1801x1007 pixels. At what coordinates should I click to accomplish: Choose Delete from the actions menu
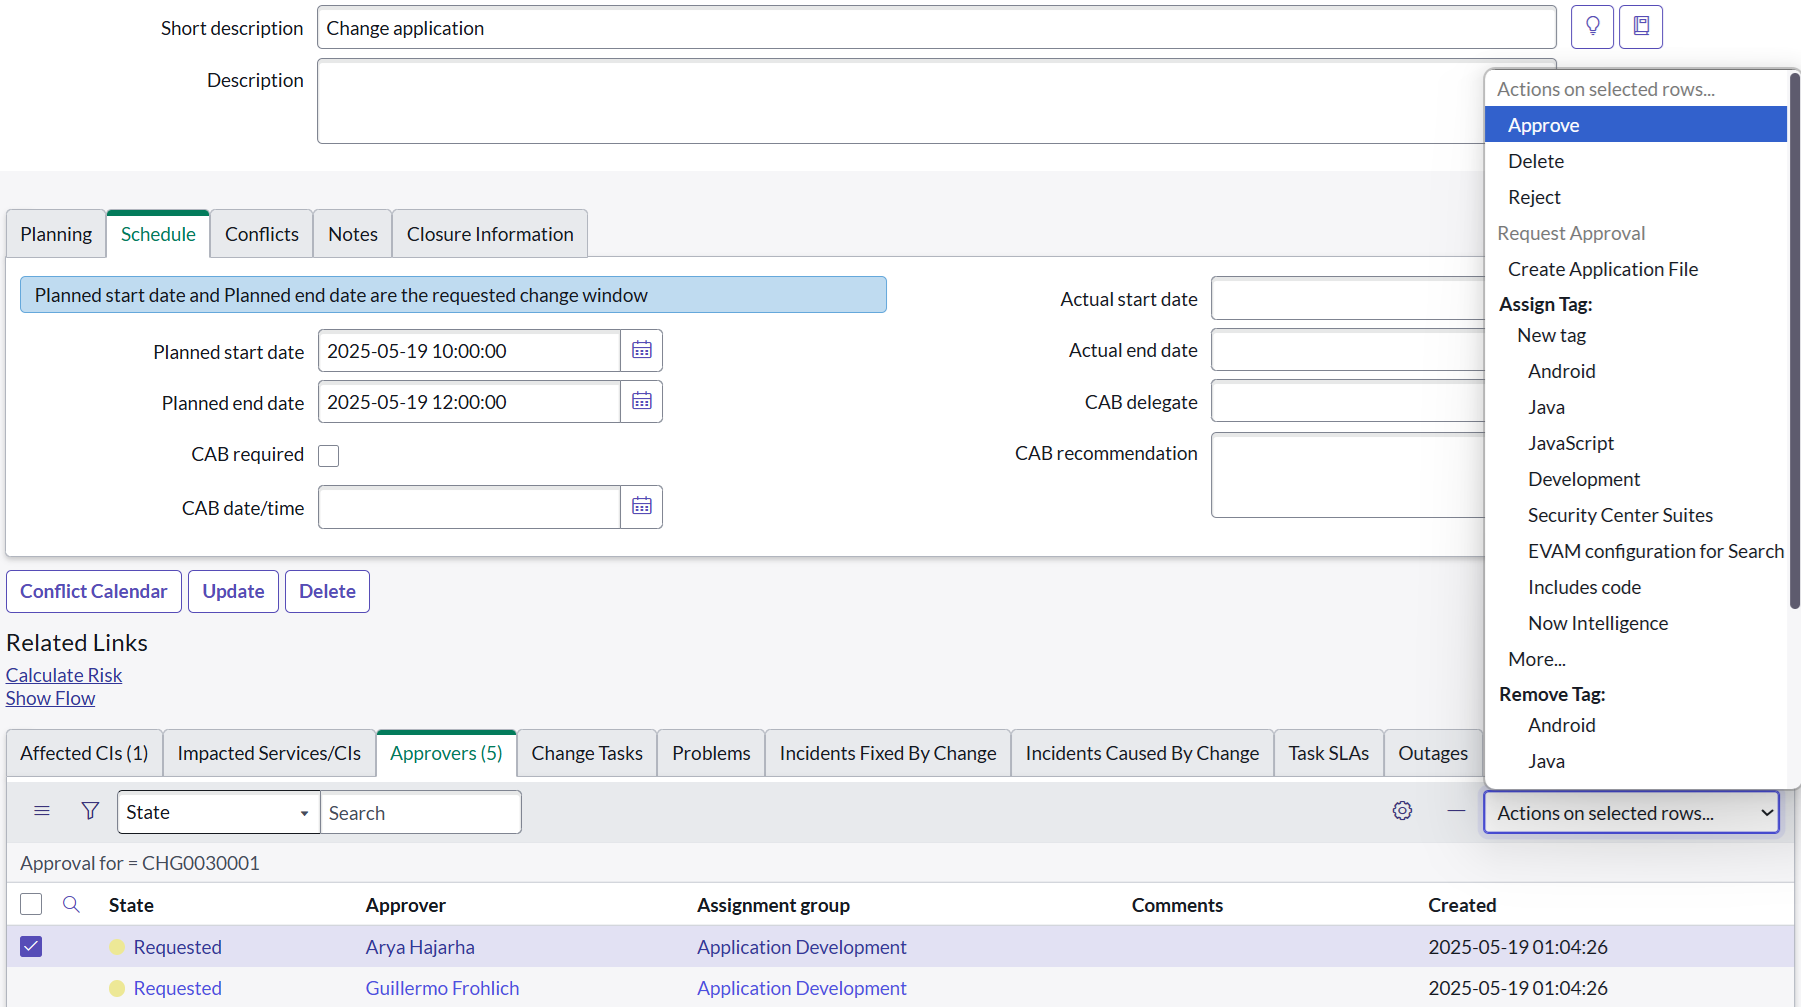pyautogui.click(x=1635, y=161)
